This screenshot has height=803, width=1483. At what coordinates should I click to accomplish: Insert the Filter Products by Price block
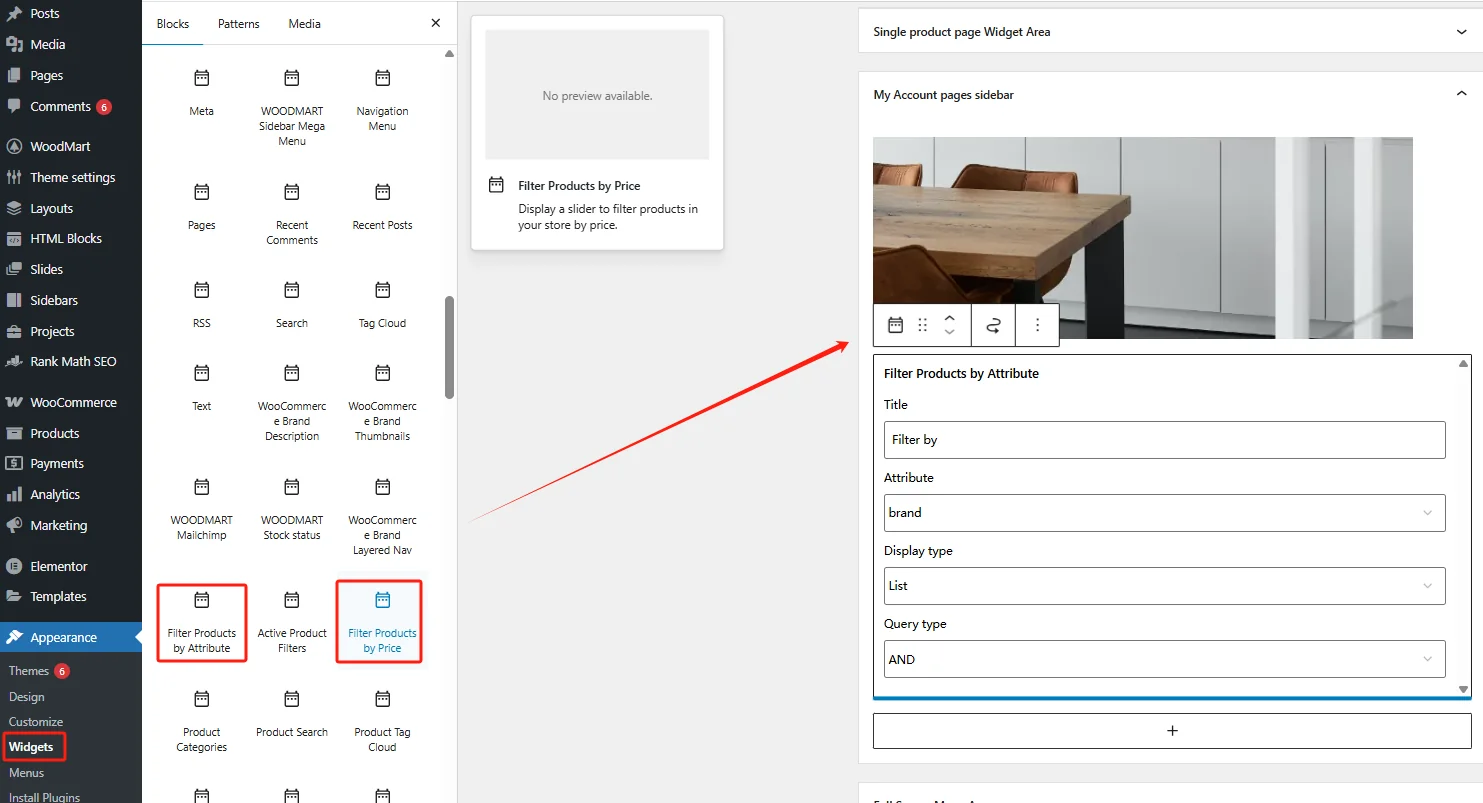pos(379,621)
